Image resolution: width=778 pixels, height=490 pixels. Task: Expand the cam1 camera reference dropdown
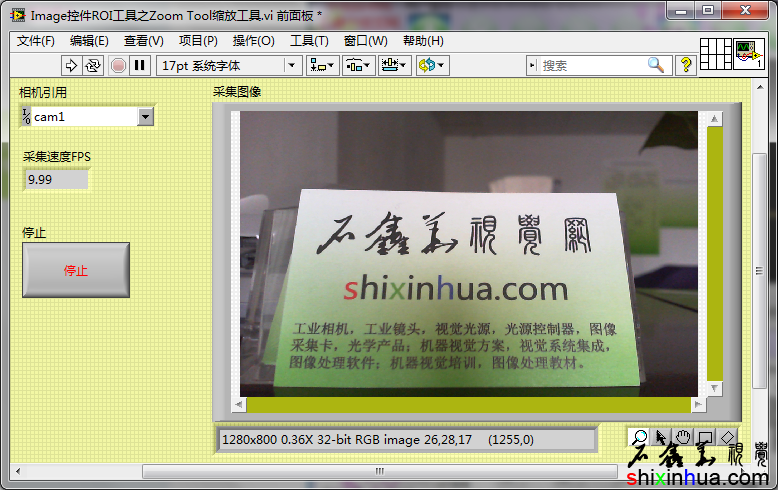[145, 117]
